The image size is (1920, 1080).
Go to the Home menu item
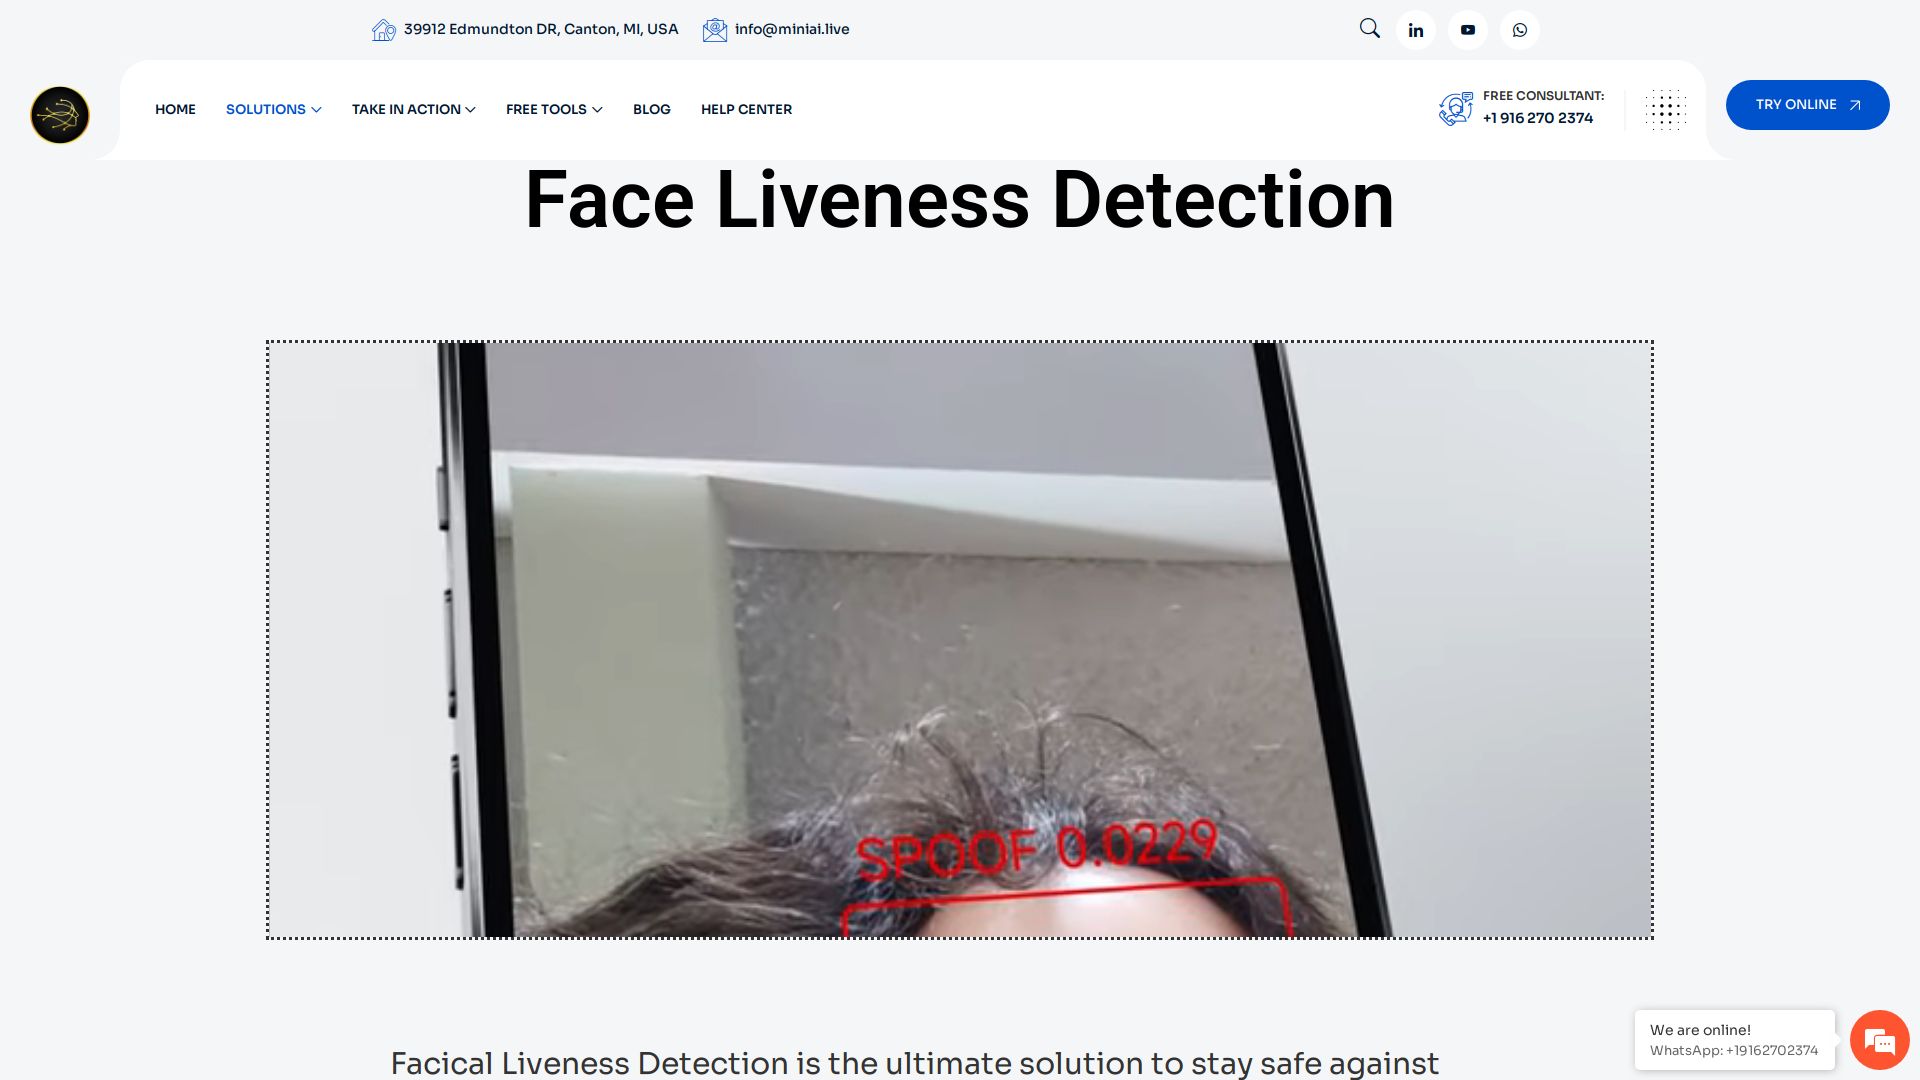tap(175, 109)
